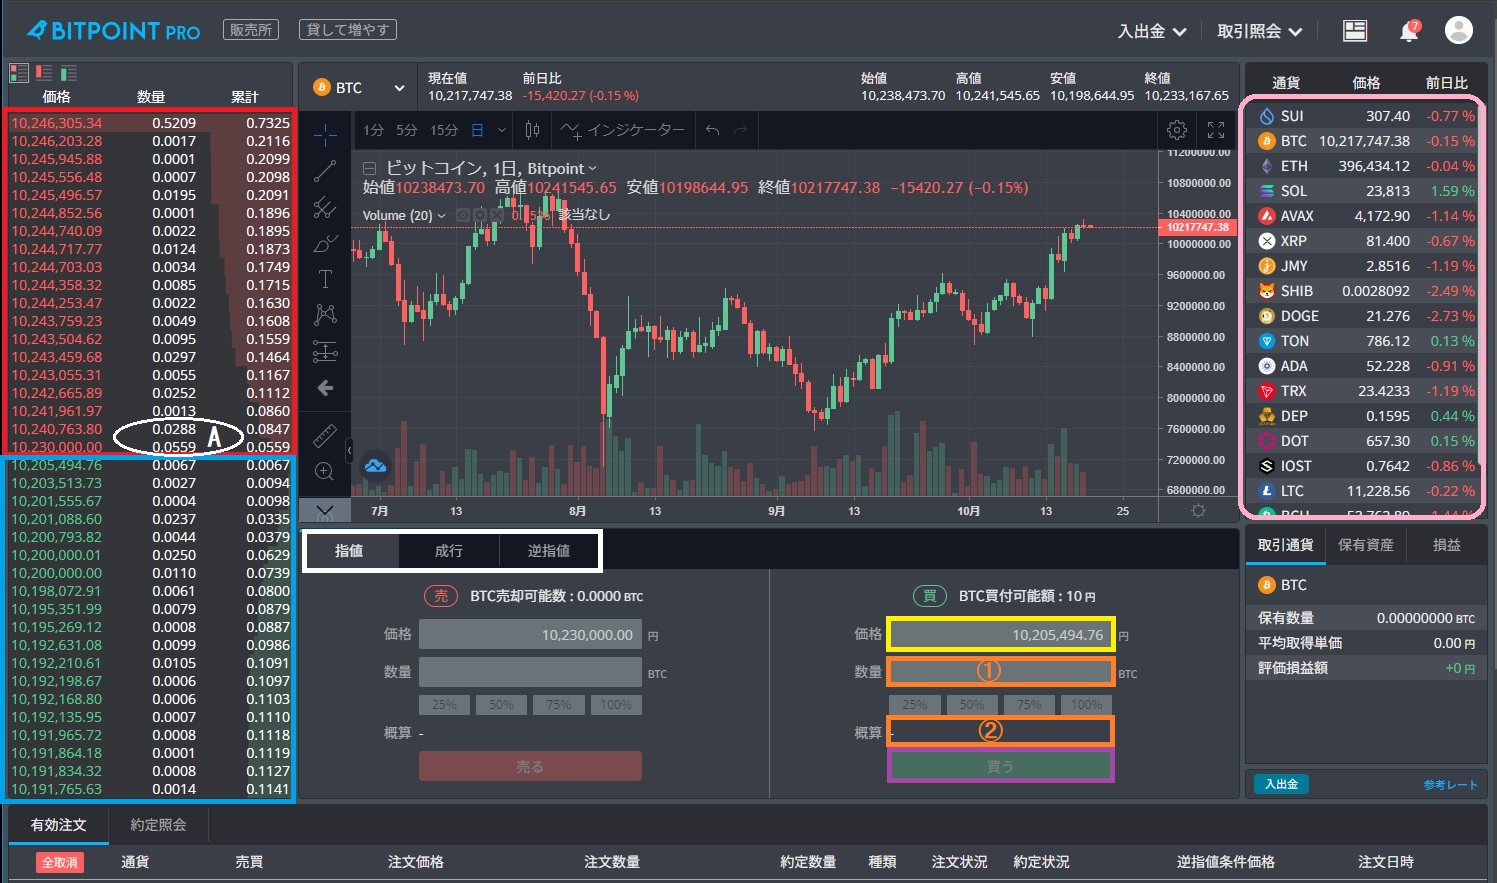Select the 日 daily interval
The width and height of the screenshot is (1497, 883).
pyautogui.click(x=478, y=130)
